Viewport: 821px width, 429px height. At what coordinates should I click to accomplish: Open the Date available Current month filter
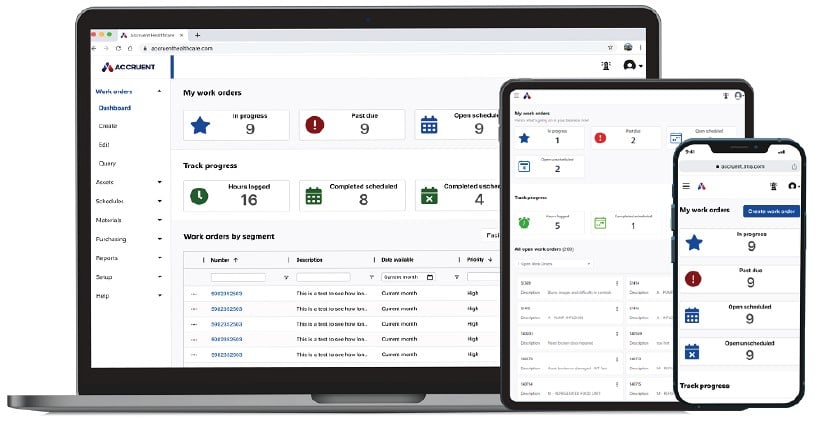pos(408,277)
